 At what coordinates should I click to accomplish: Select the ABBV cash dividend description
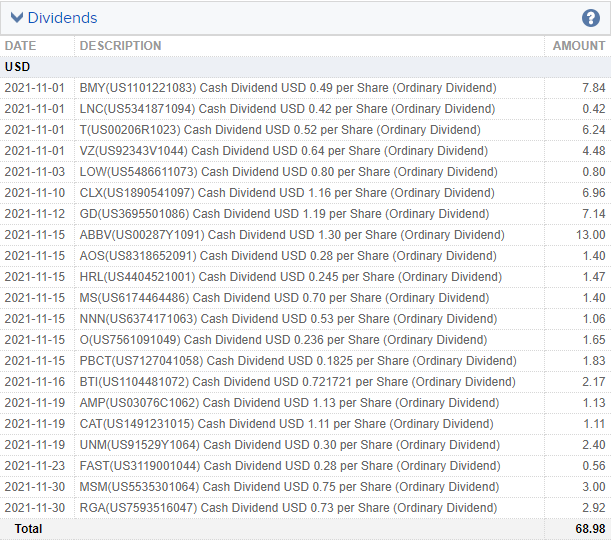pos(292,235)
